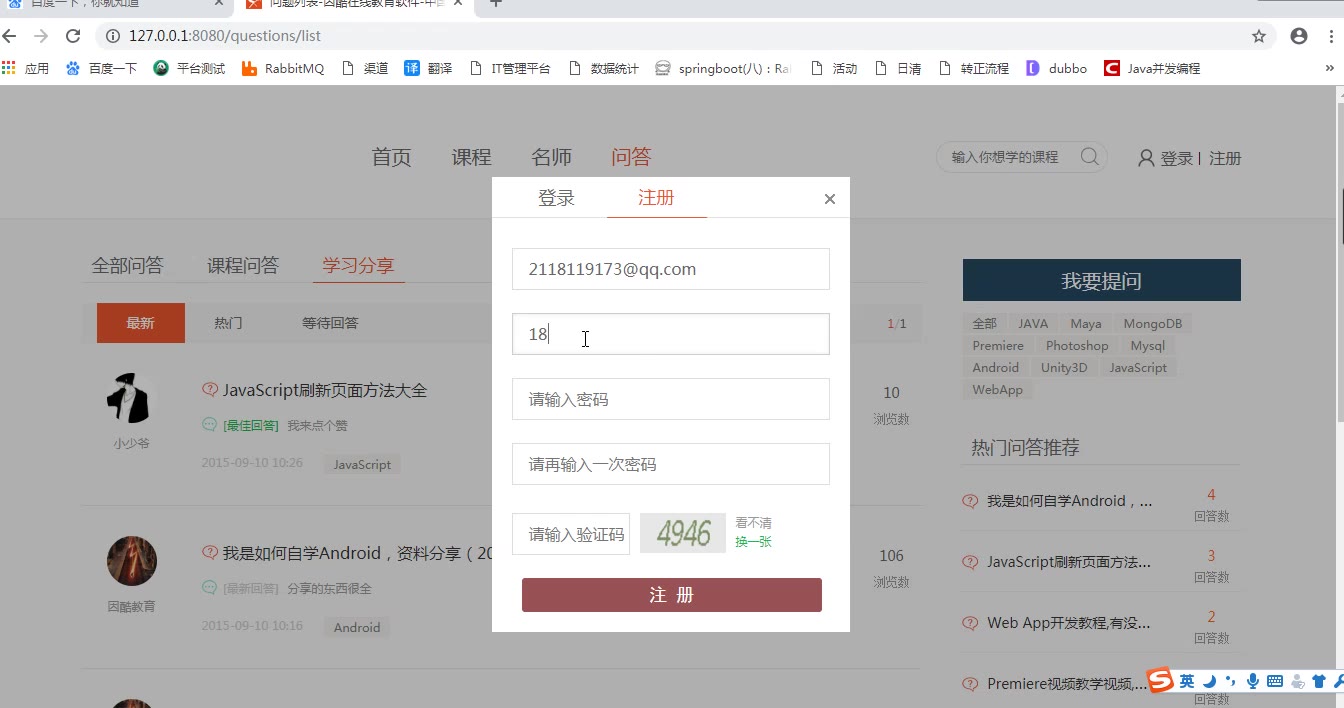Click the address bar URL

point(225,36)
